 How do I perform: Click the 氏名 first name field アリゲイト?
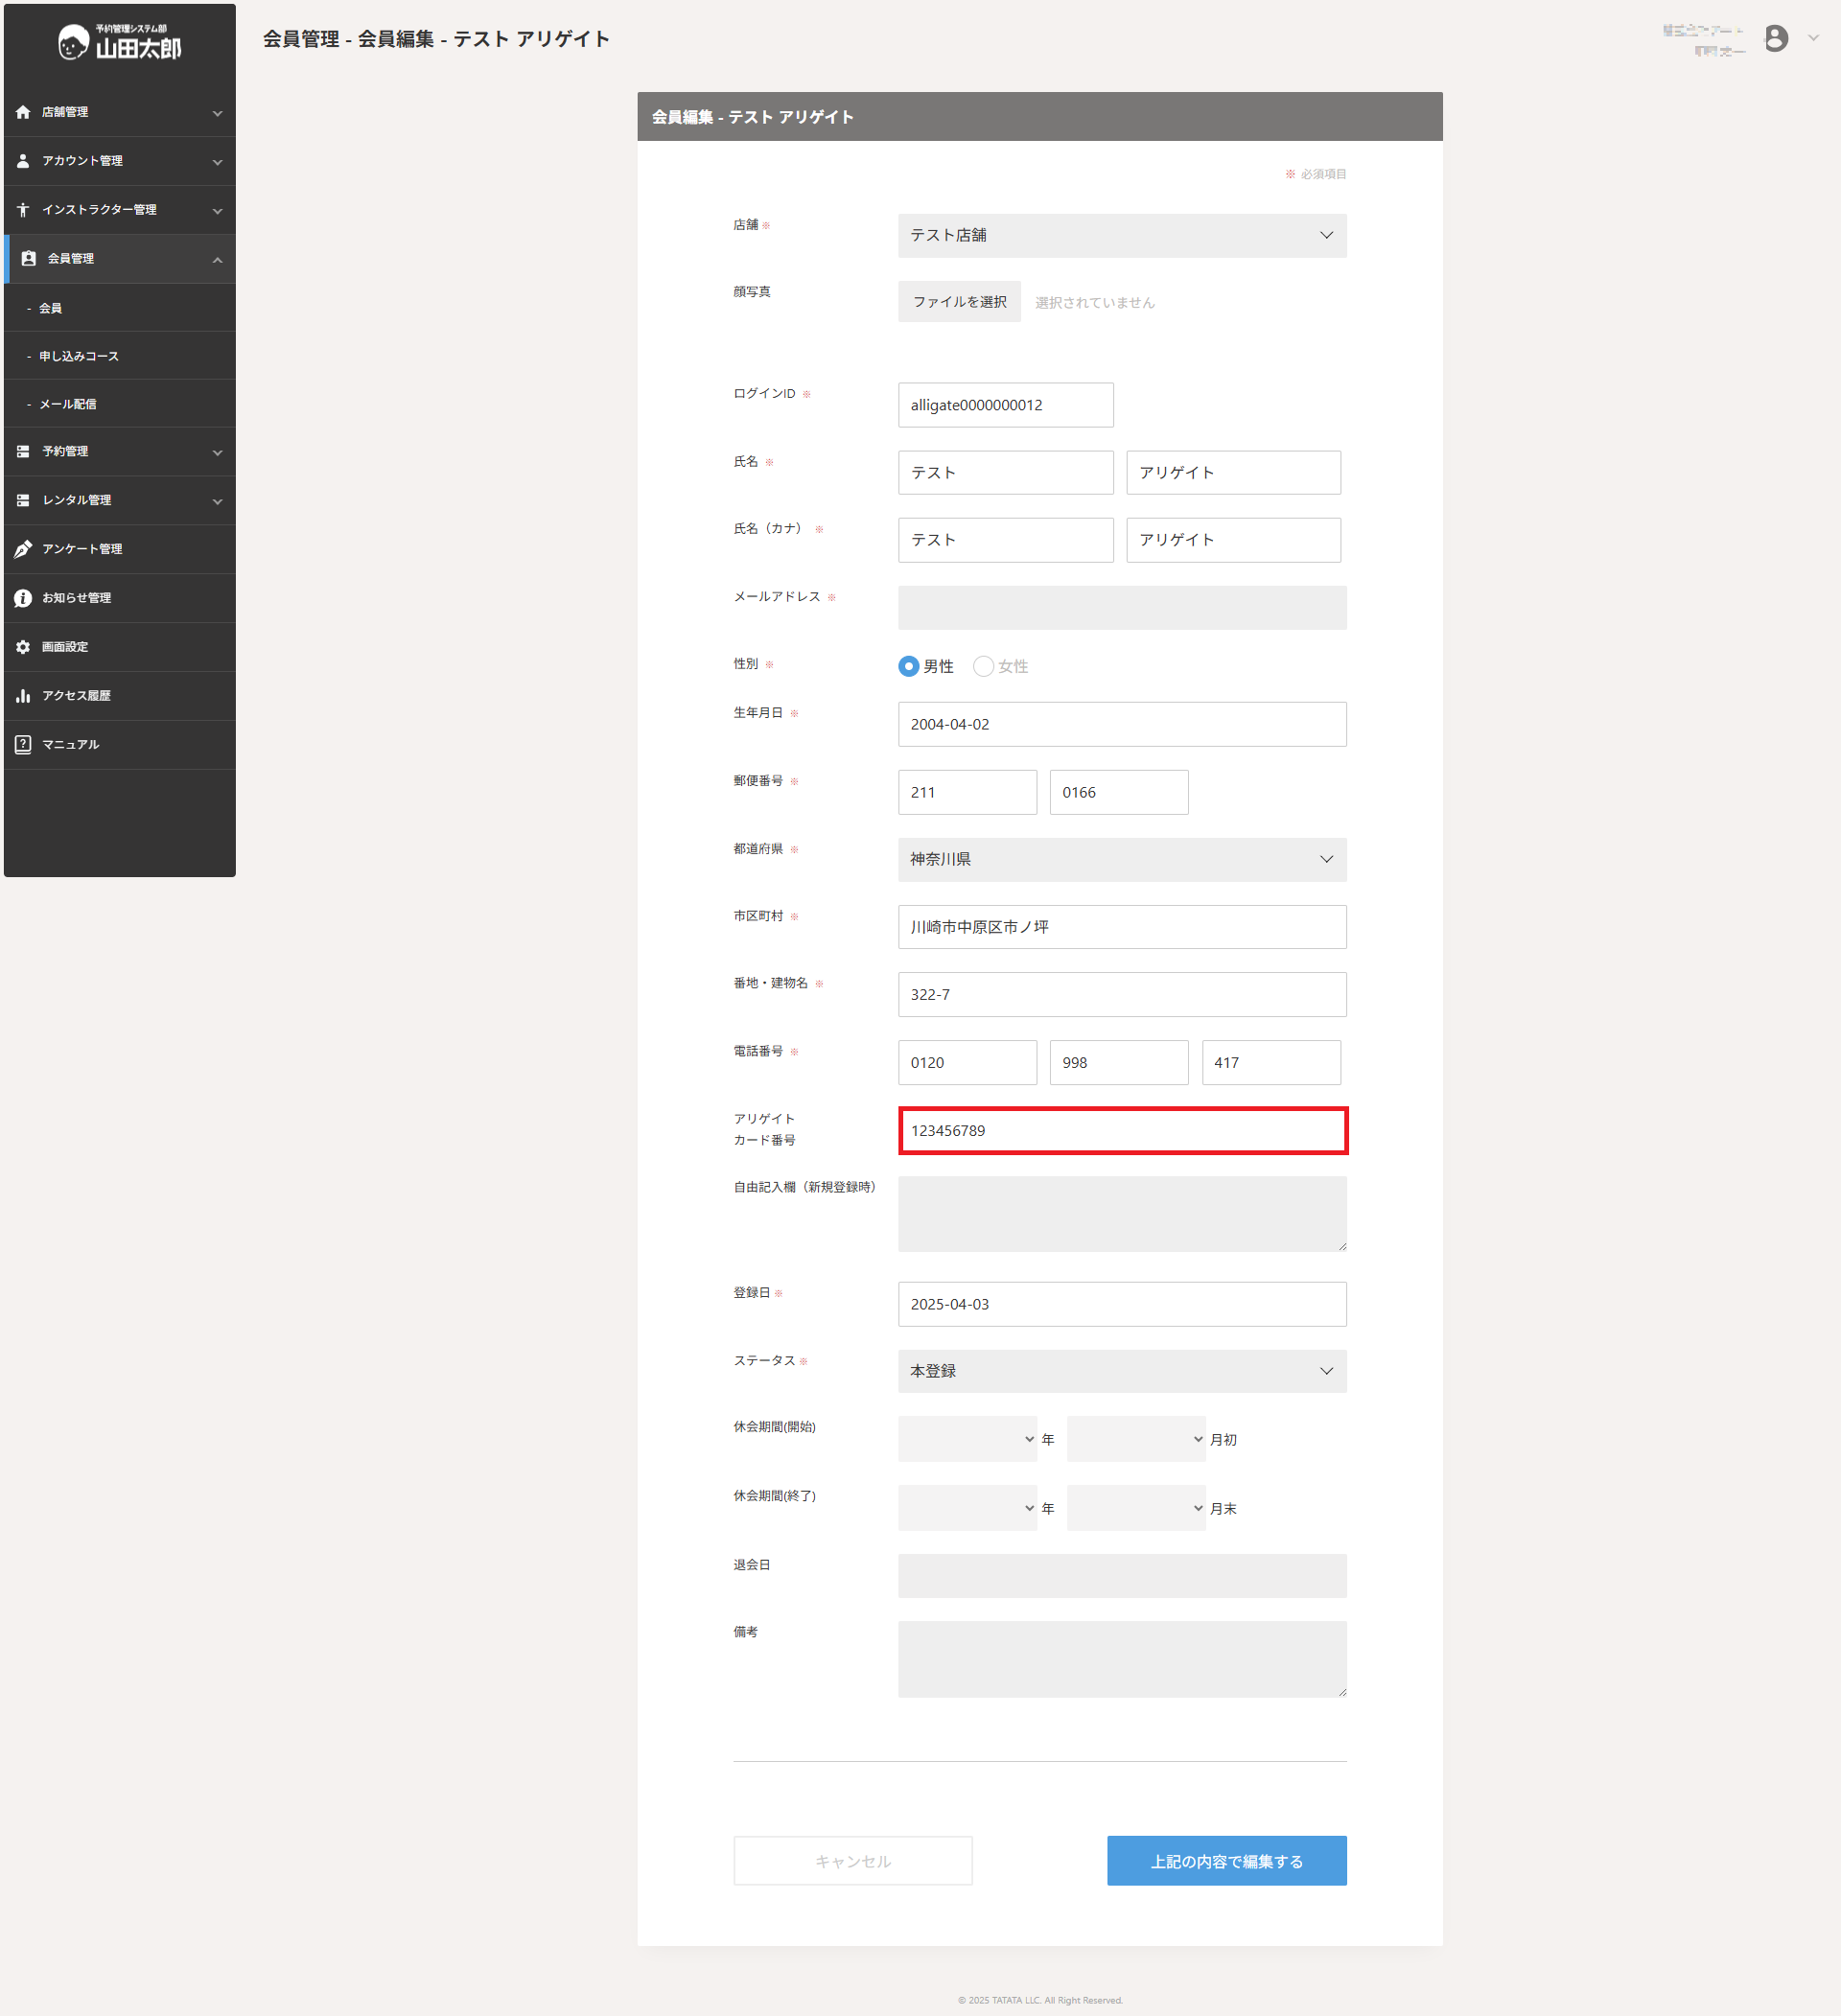[1233, 472]
